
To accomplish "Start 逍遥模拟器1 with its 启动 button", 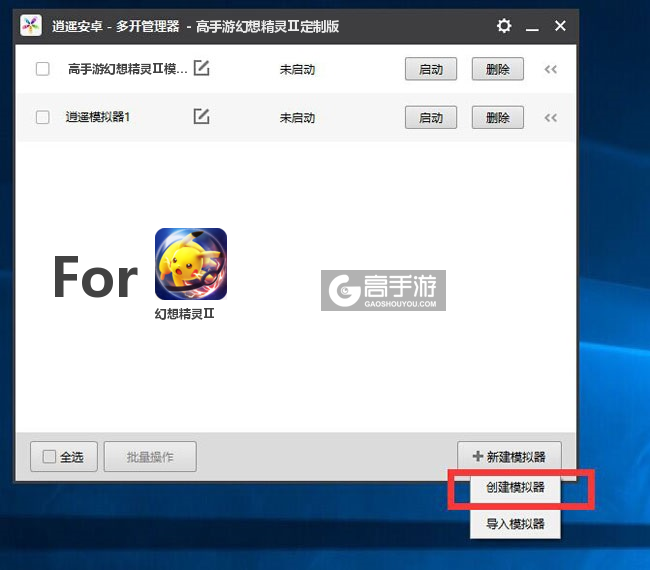I will pyautogui.click(x=431, y=118).
